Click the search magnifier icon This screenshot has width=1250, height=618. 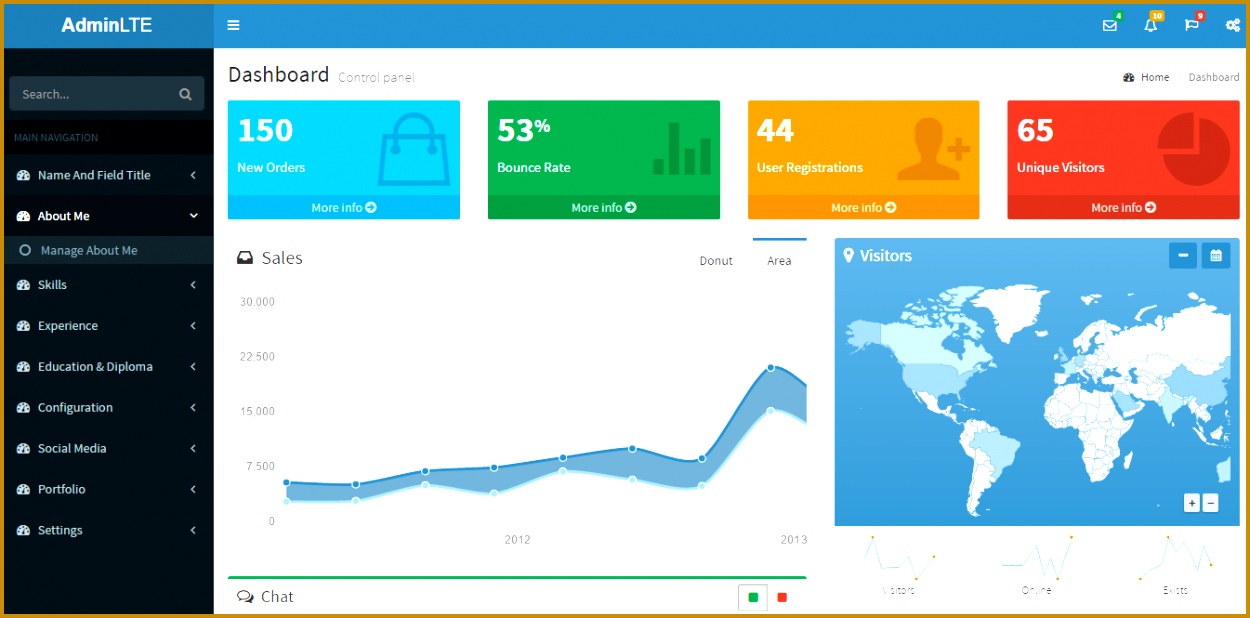(185, 93)
